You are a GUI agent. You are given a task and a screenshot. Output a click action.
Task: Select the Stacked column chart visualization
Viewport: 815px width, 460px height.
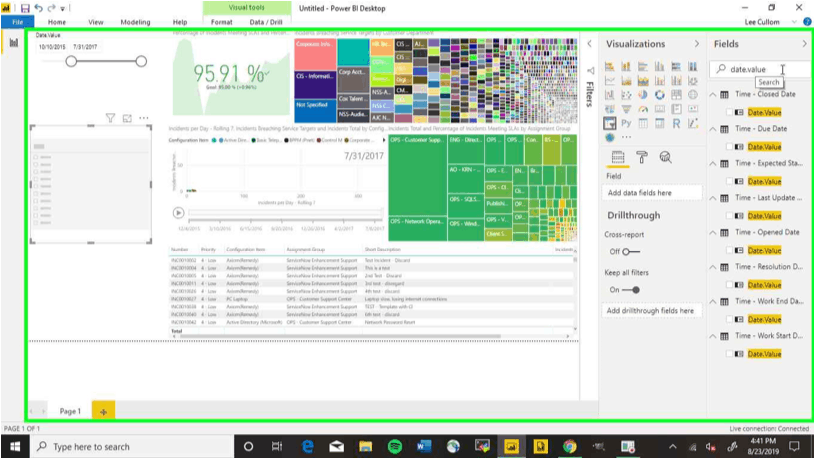pos(626,67)
